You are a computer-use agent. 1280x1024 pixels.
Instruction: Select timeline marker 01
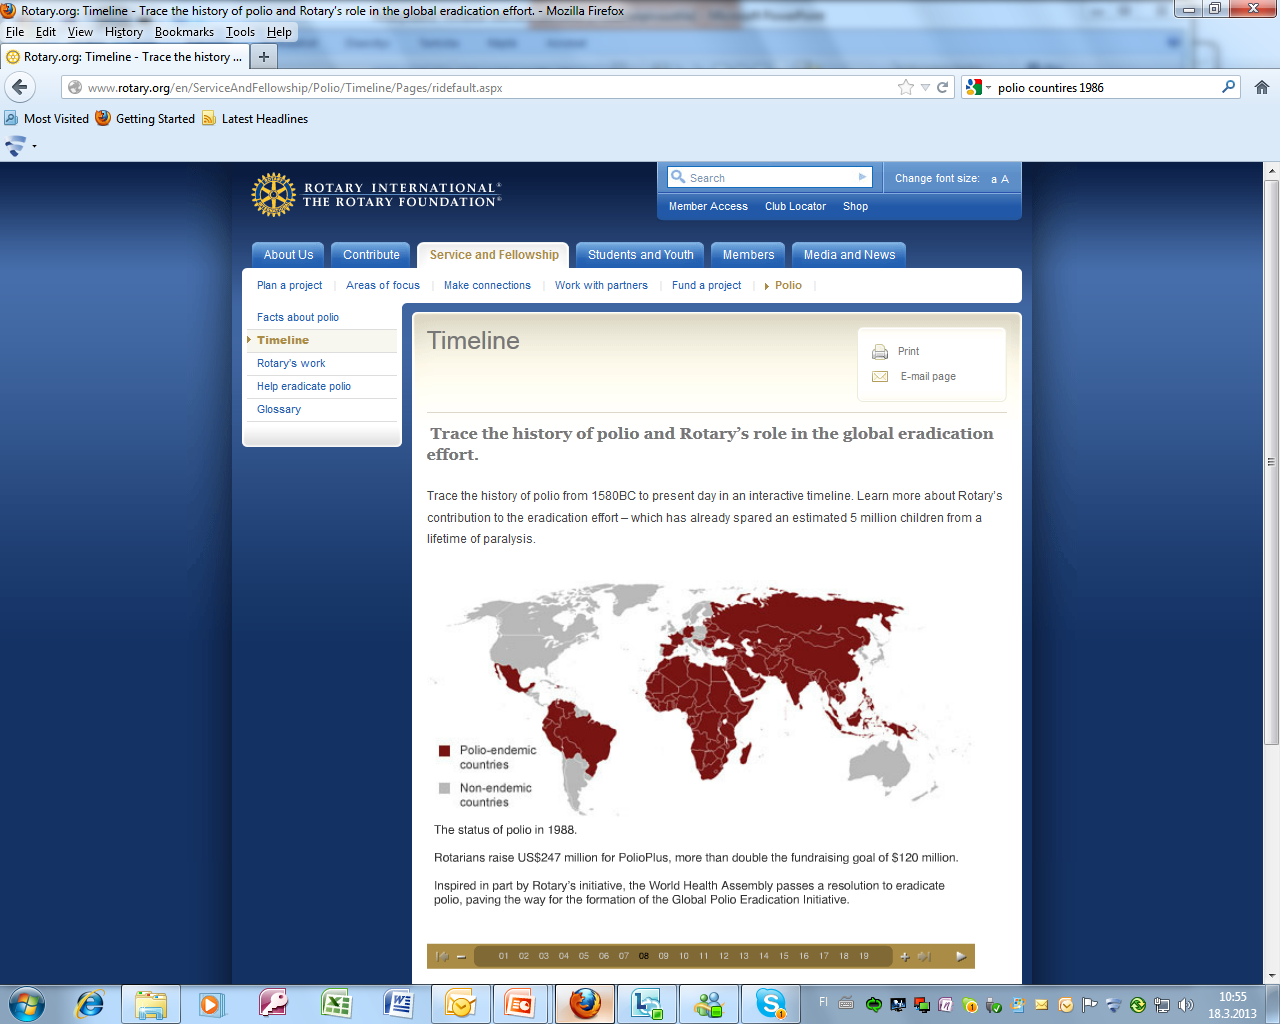pos(503,956)
